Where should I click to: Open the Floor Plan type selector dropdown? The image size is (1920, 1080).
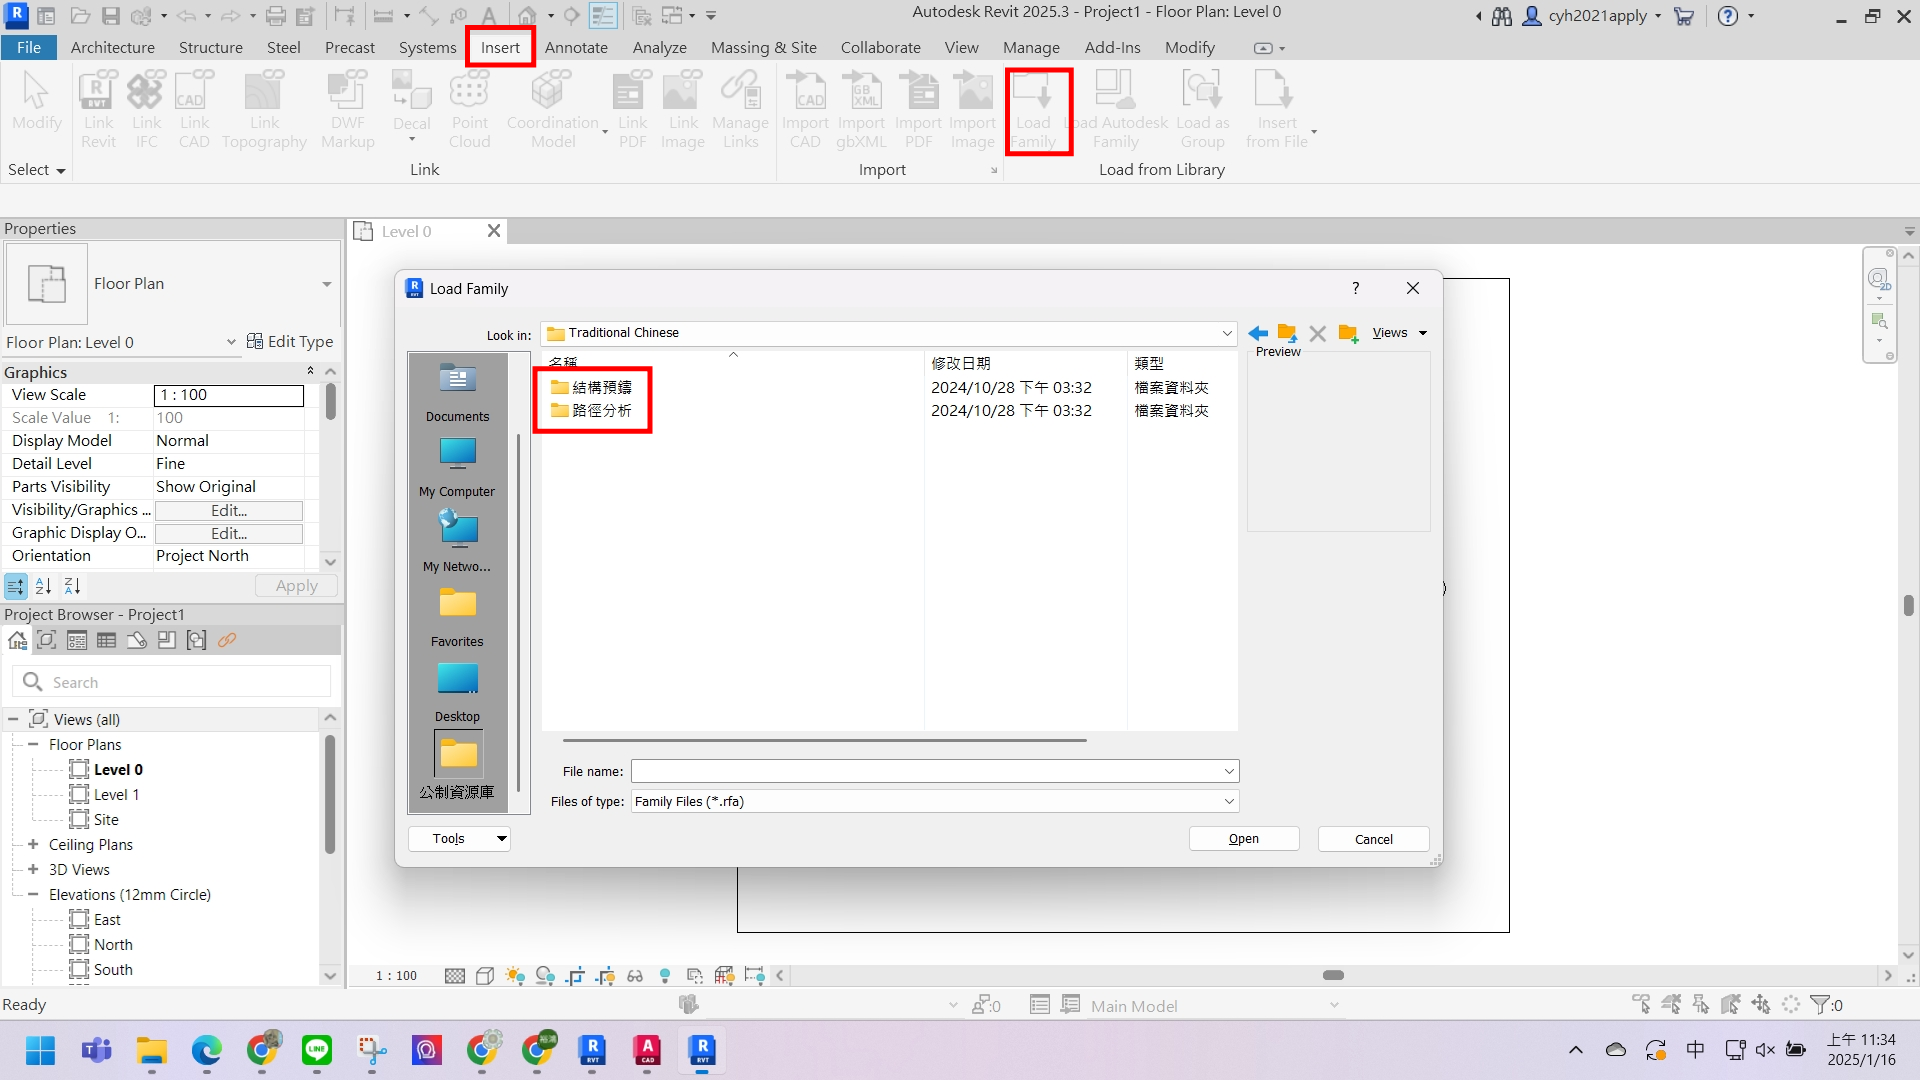326,284
